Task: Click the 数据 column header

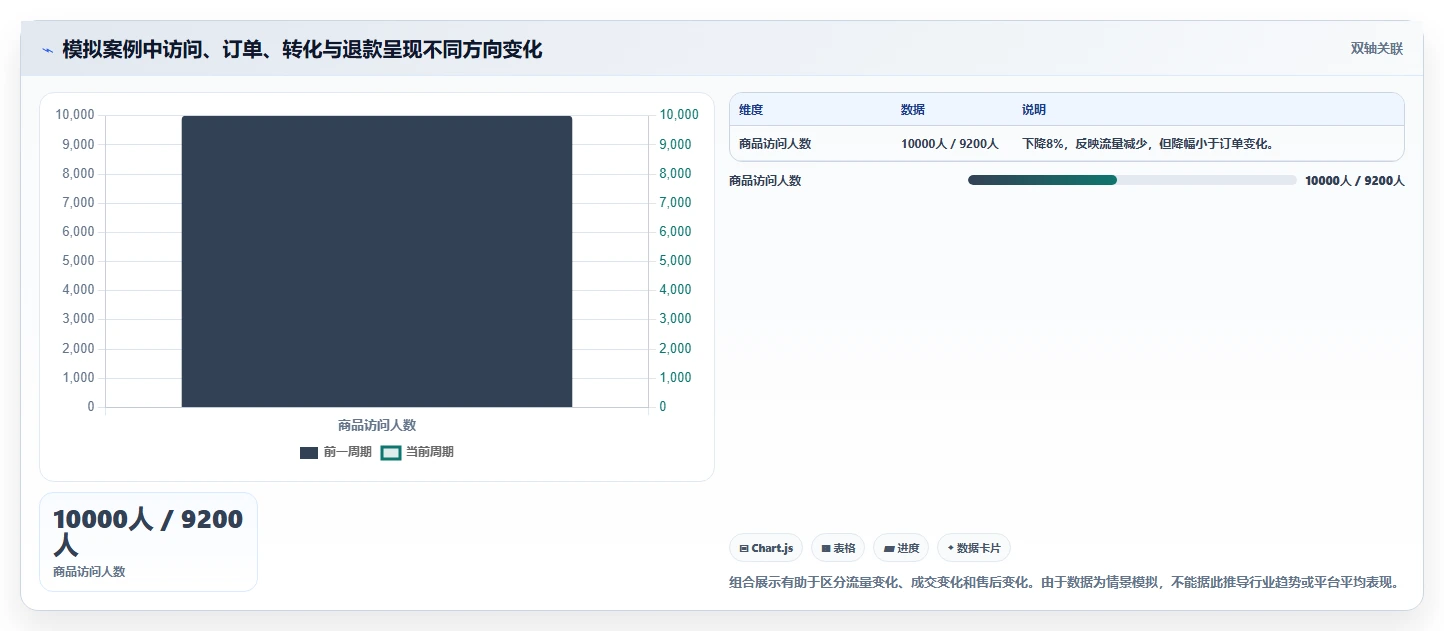Action: (x=913, y=110)
